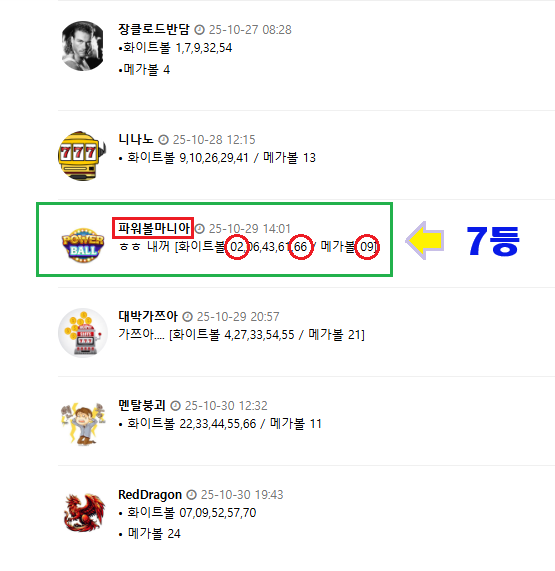
Task: Click the circled white ball number 66
Action: tap(301, 247)
